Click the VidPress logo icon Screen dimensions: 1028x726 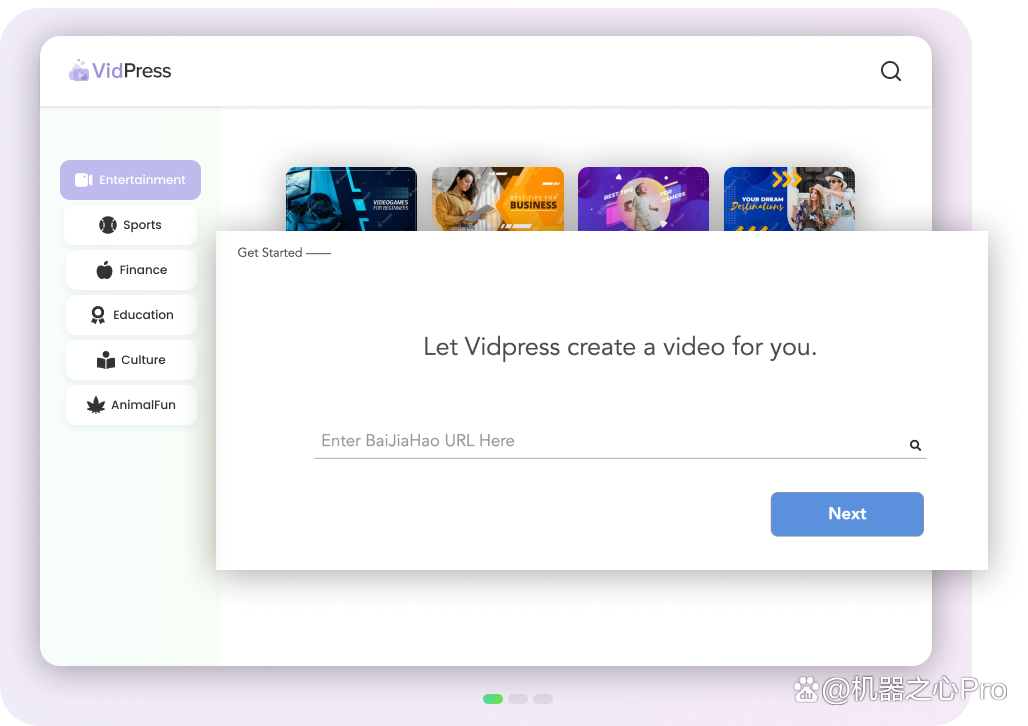79,71
